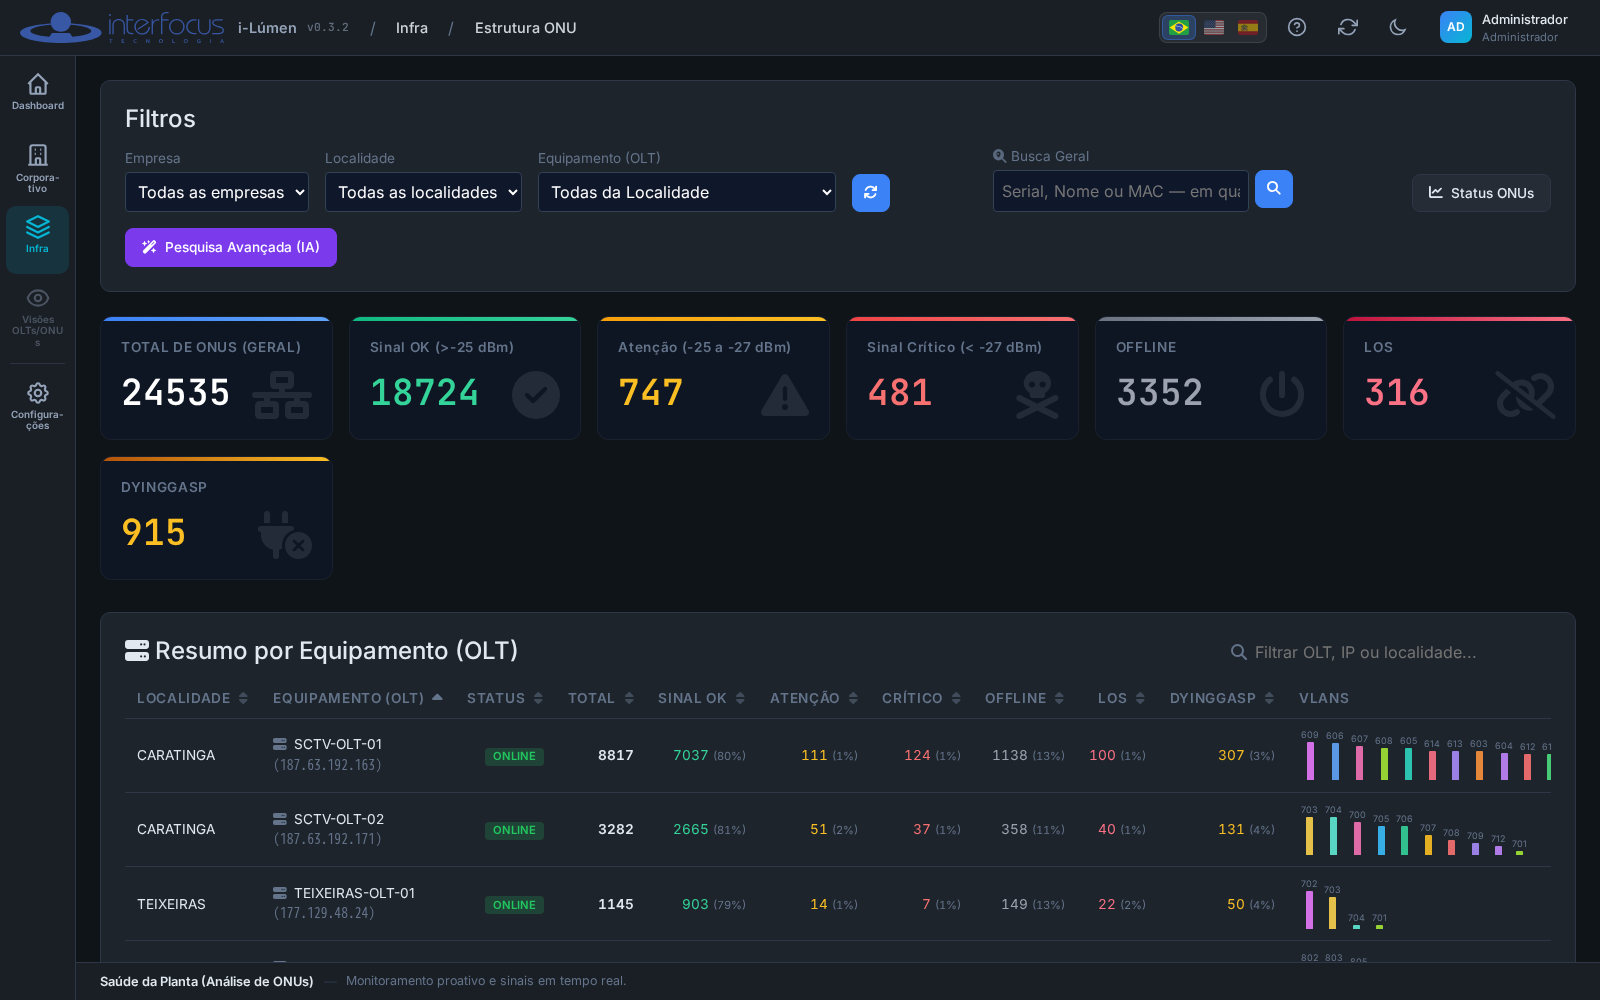Open the Dashboard sidebar icon
This screenshot has height=1000, width=1600.
[38, 92]
